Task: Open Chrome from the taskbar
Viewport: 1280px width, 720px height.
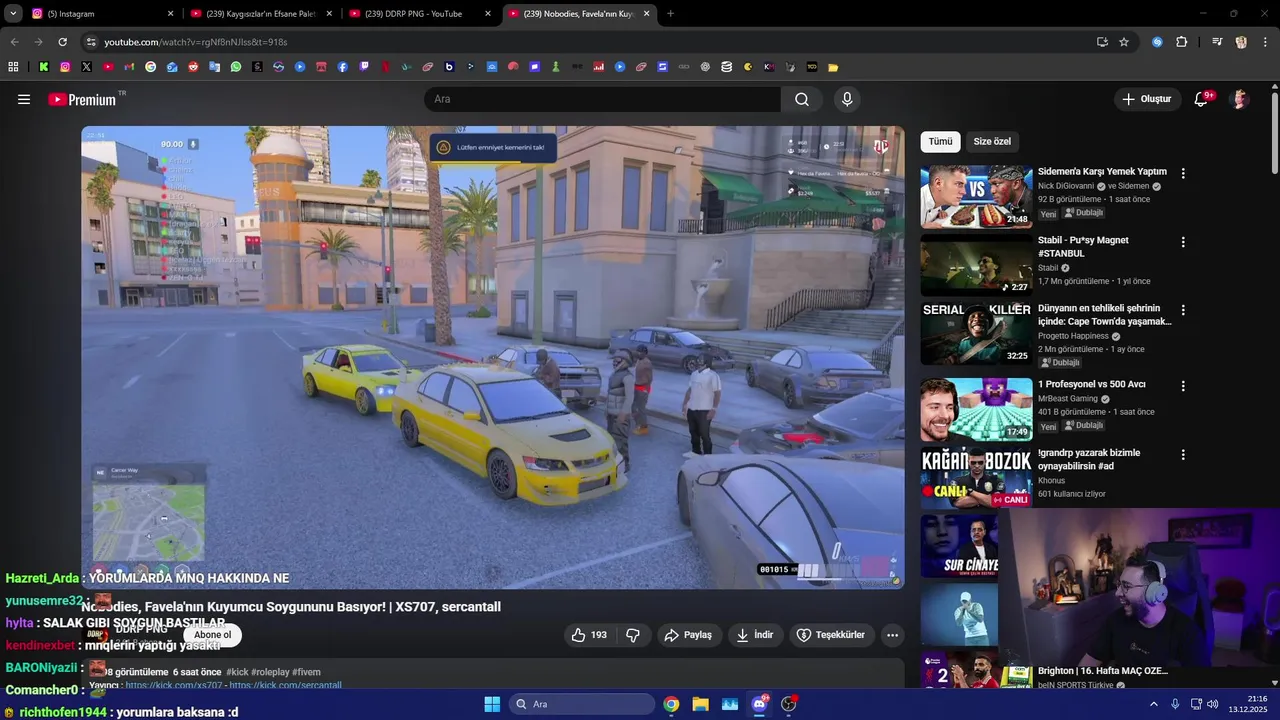Action: (x=671, y=704)
